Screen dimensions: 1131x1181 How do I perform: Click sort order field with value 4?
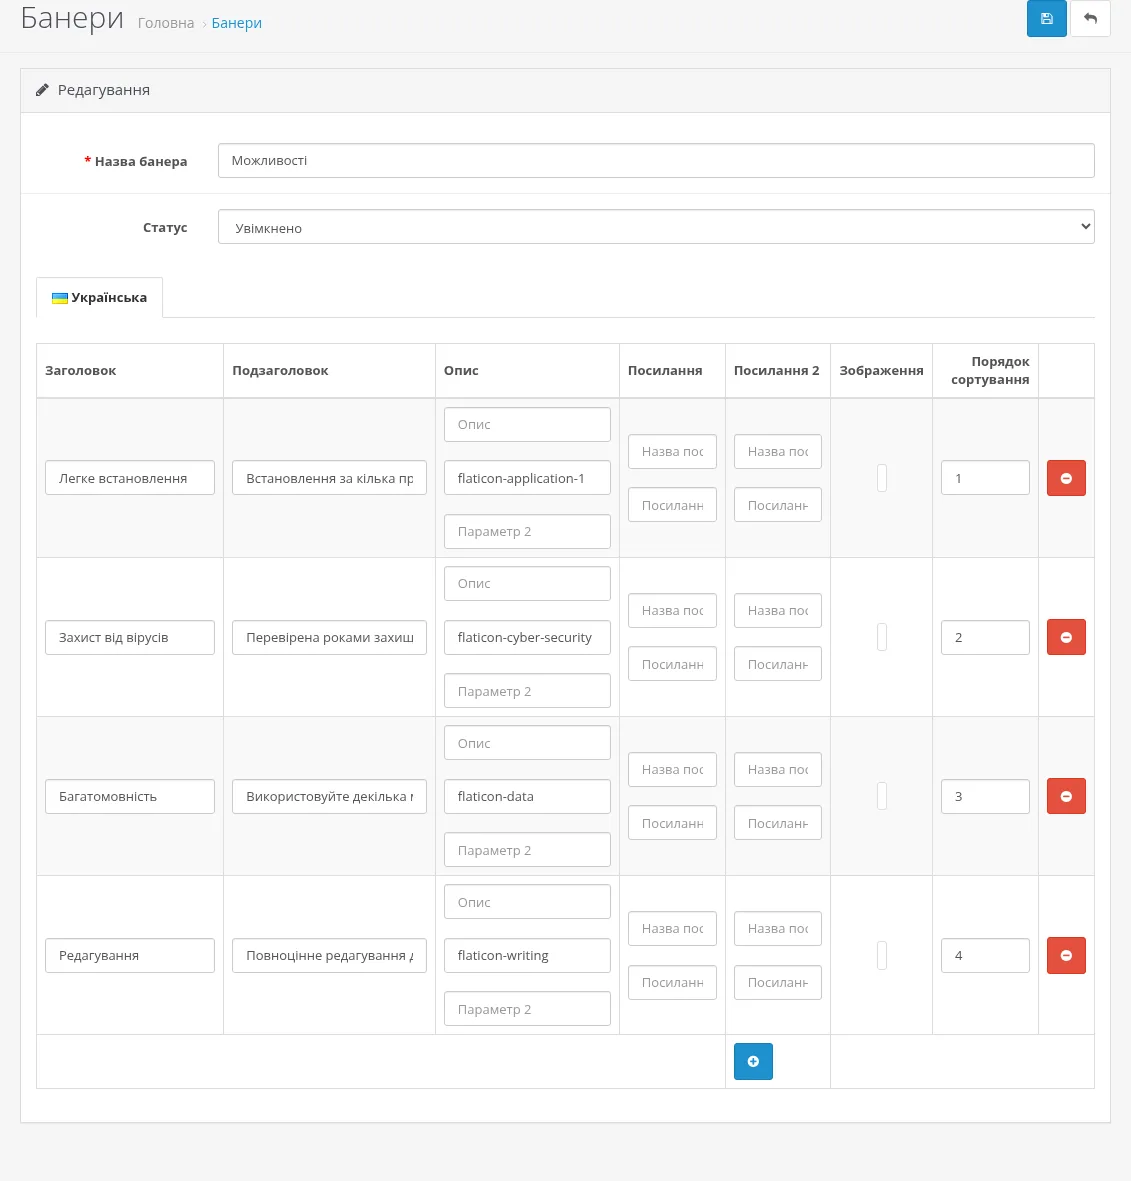click(985, 955)
